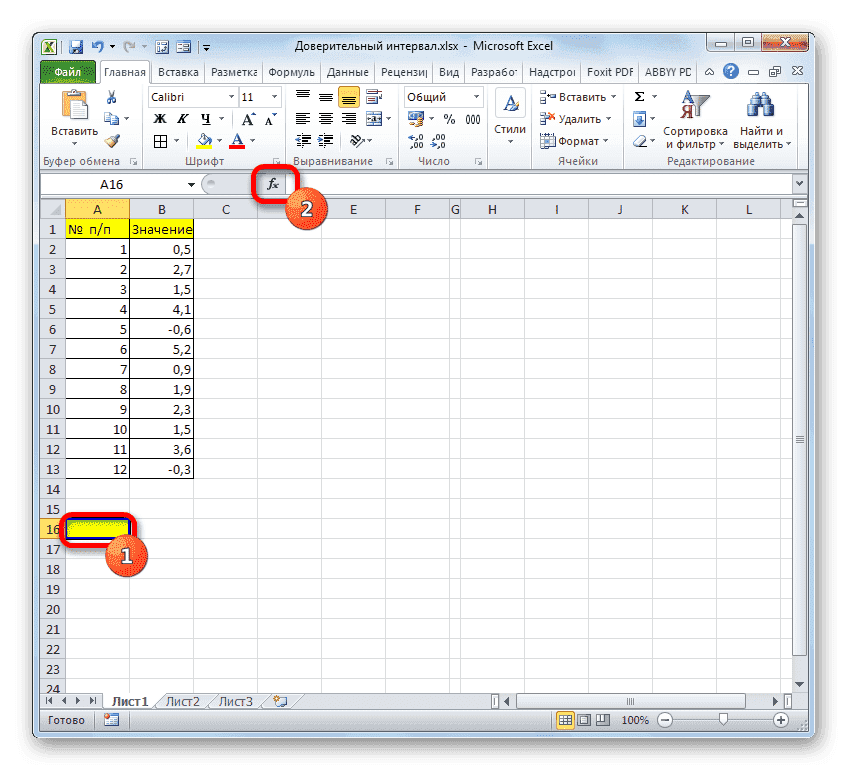Image resolution: width=848 pixels, height=771 pixels.
Task: Click the zoom slider handle
Action: pos(724,719)
